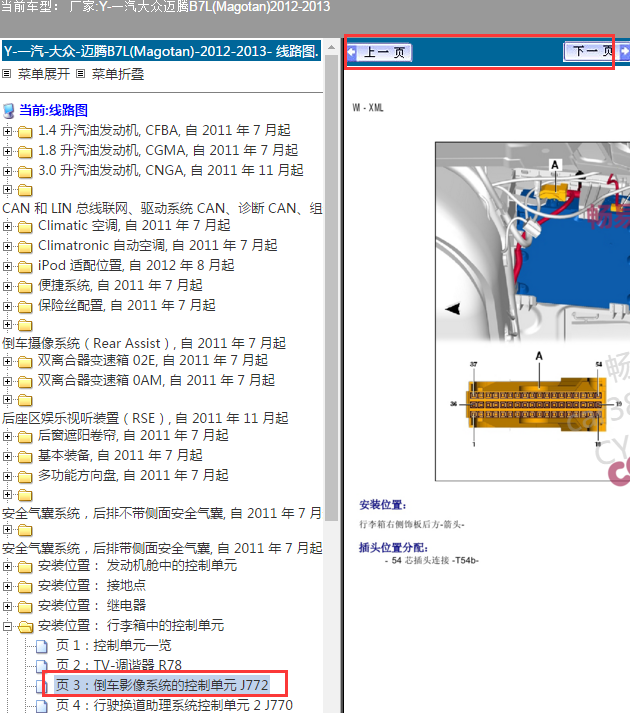Open 安全气囊系统，后排不带侧面安全气囊 entry
The width and height of the screenshot is (630, 713).
(162, 513)
